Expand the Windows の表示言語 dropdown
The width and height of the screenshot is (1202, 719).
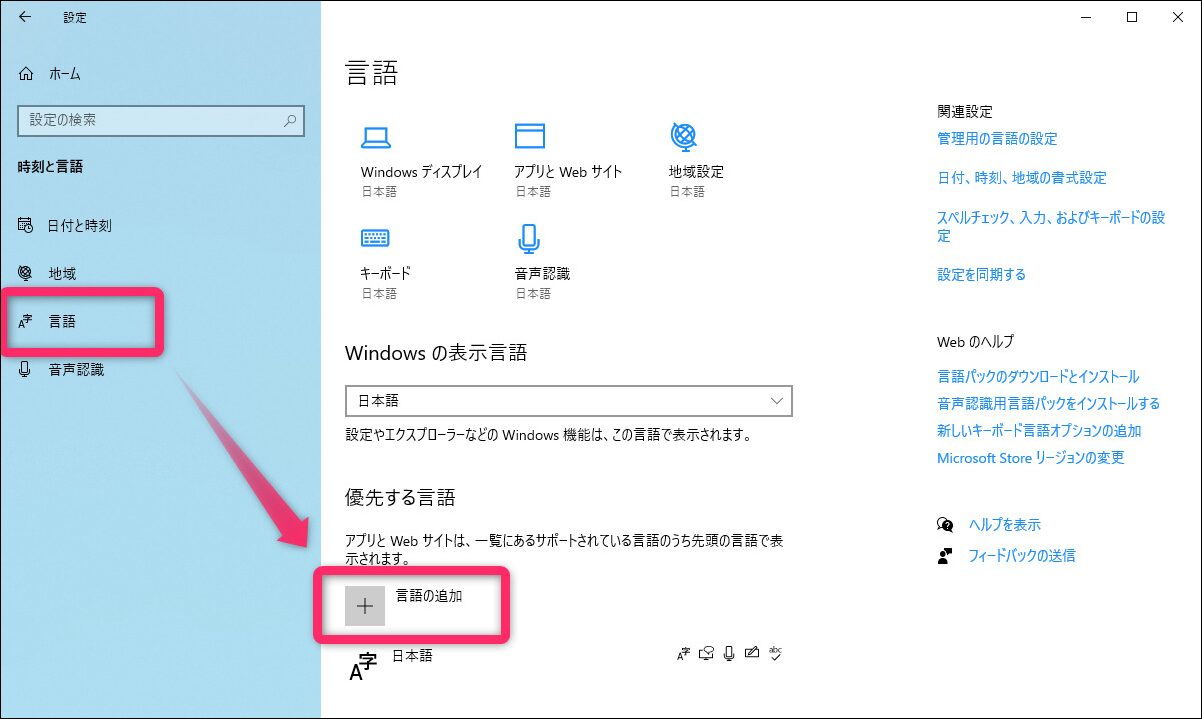[x=568, y=401]
